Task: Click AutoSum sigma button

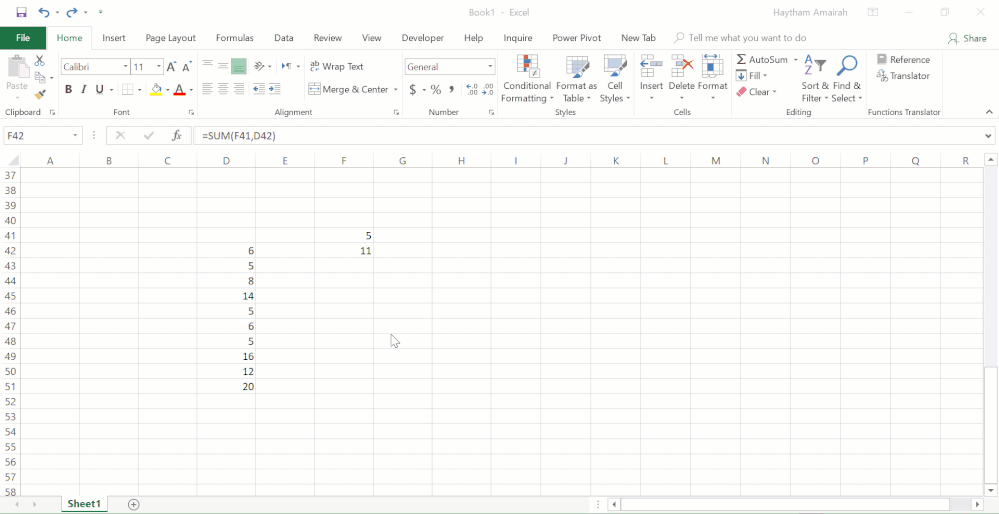Action: [762, 59]
